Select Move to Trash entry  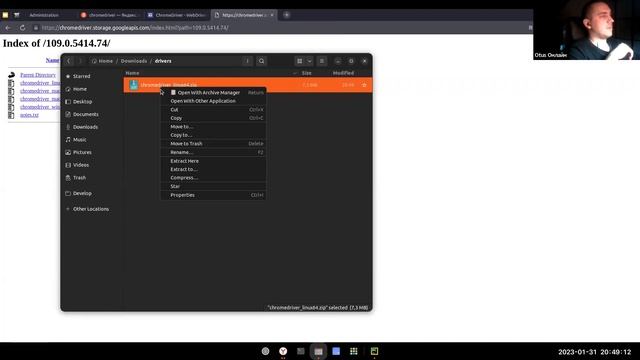click(213, 144)
